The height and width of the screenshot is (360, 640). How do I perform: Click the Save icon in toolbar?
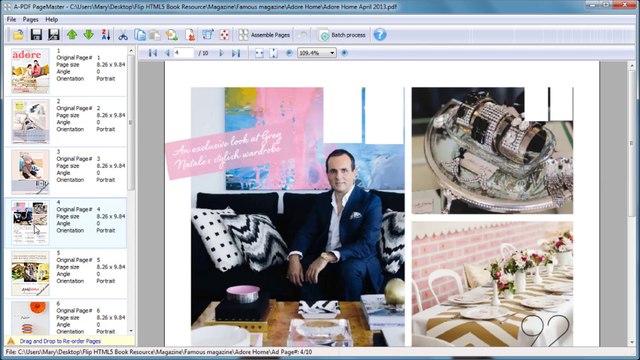(36, 35)
